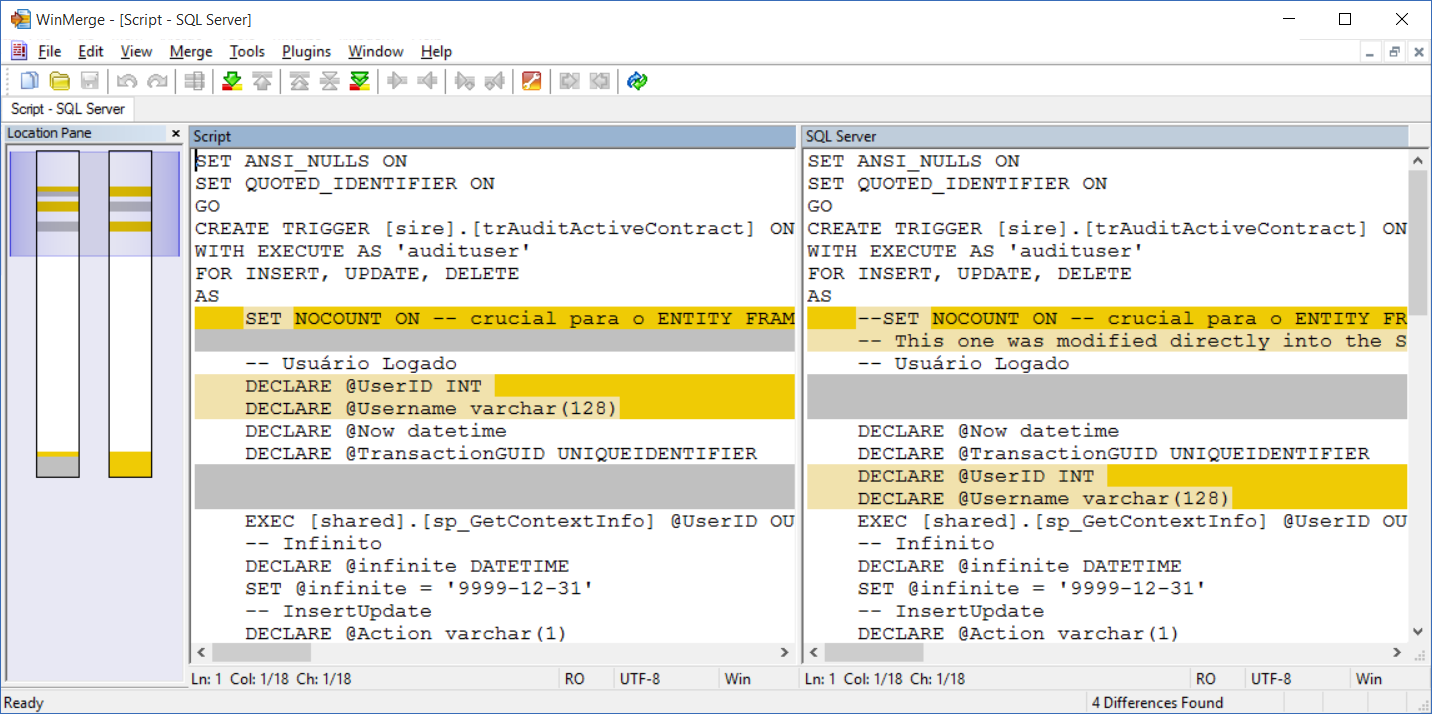Minimize the inner document window
The image size is (1432, 714).
click(x=1369, y=52)
